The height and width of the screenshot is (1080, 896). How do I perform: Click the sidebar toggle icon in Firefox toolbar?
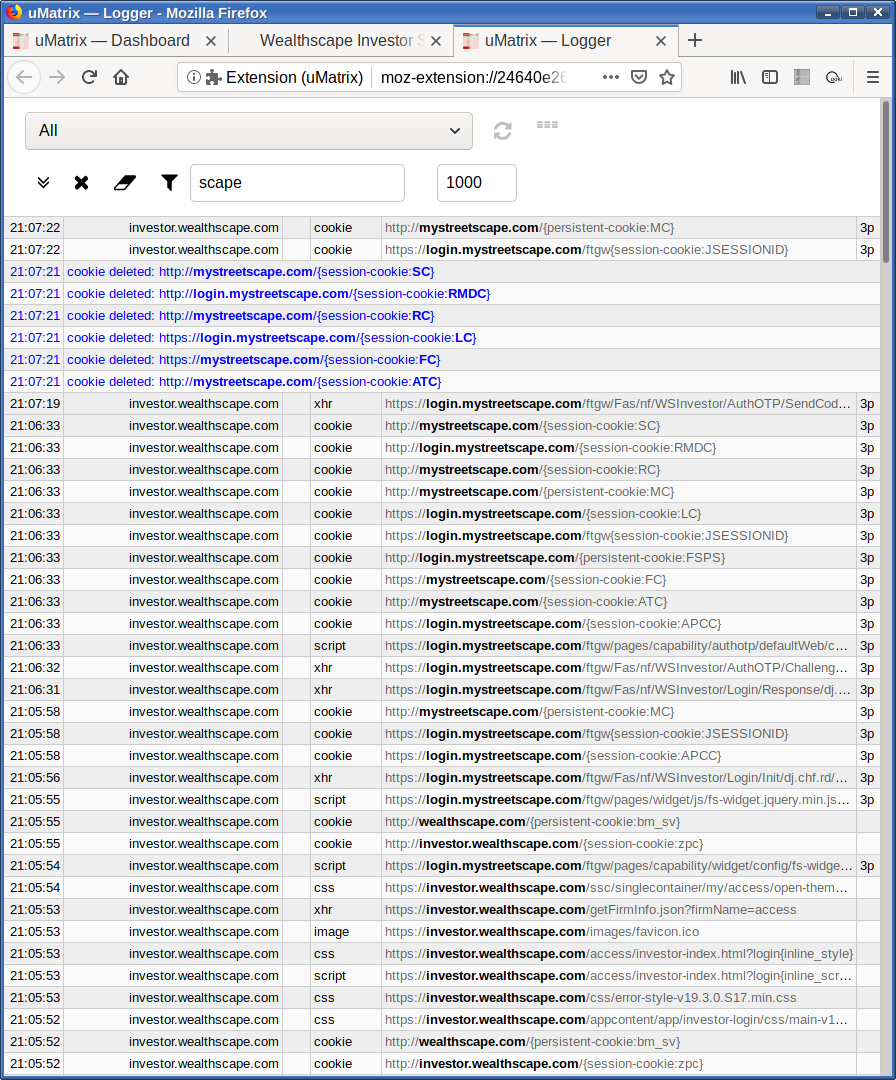(x=770, y=77)
